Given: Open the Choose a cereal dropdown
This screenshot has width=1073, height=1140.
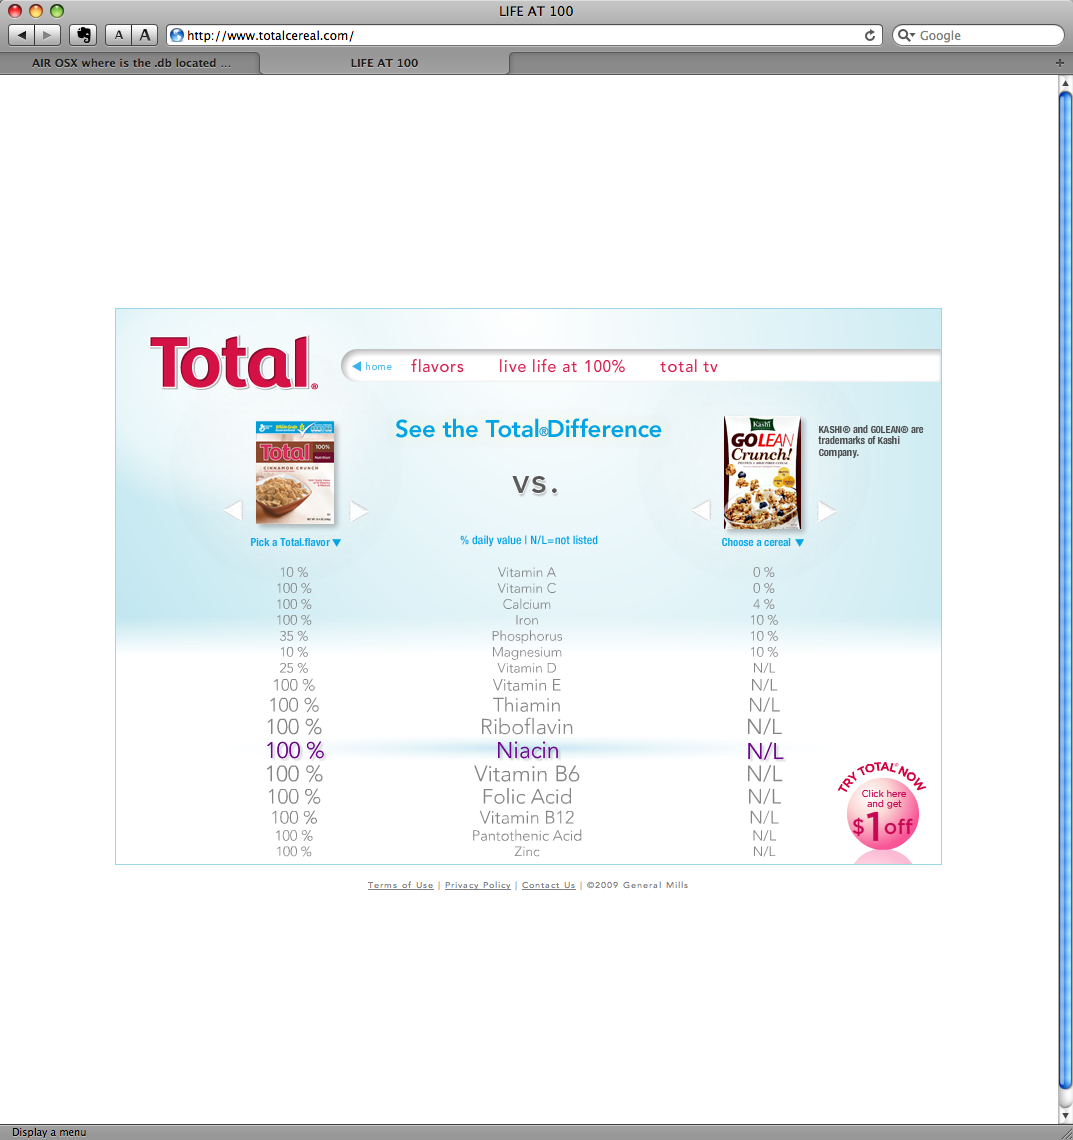Looking at the screenshot, I should (763, 542).
